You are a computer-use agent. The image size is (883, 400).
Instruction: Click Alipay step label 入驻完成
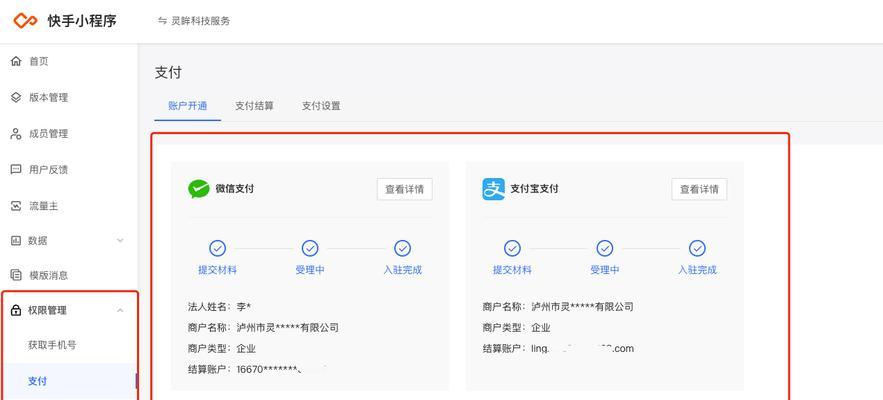pos(697,270)
